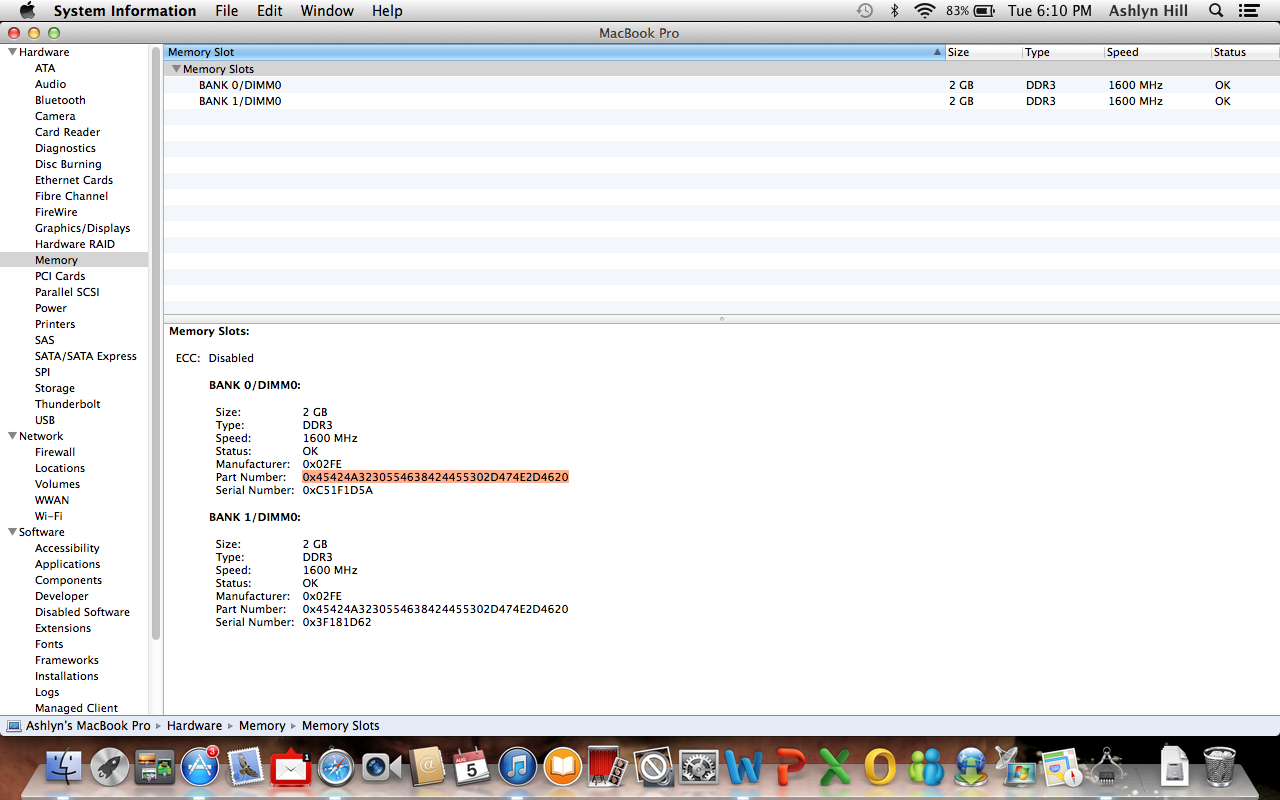Viewport: 1280px width, 800px height.
Task: Collapse the Memory Slots disclosure triangle
Action: (x=176, y=69)
